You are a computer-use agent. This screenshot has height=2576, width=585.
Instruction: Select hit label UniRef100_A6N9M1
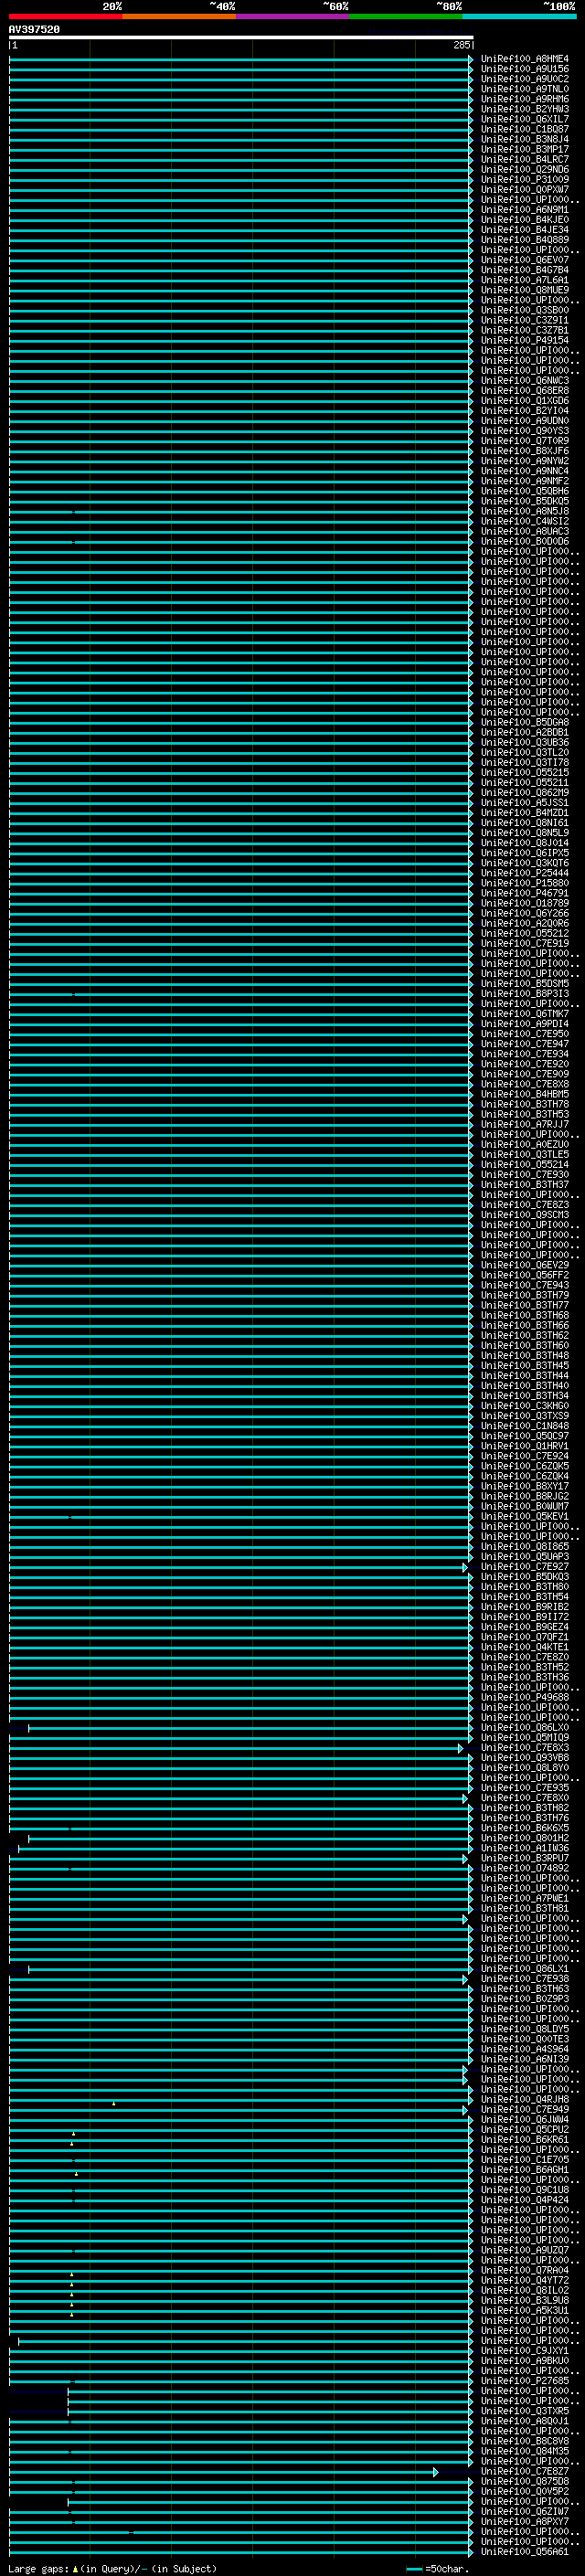525,210
